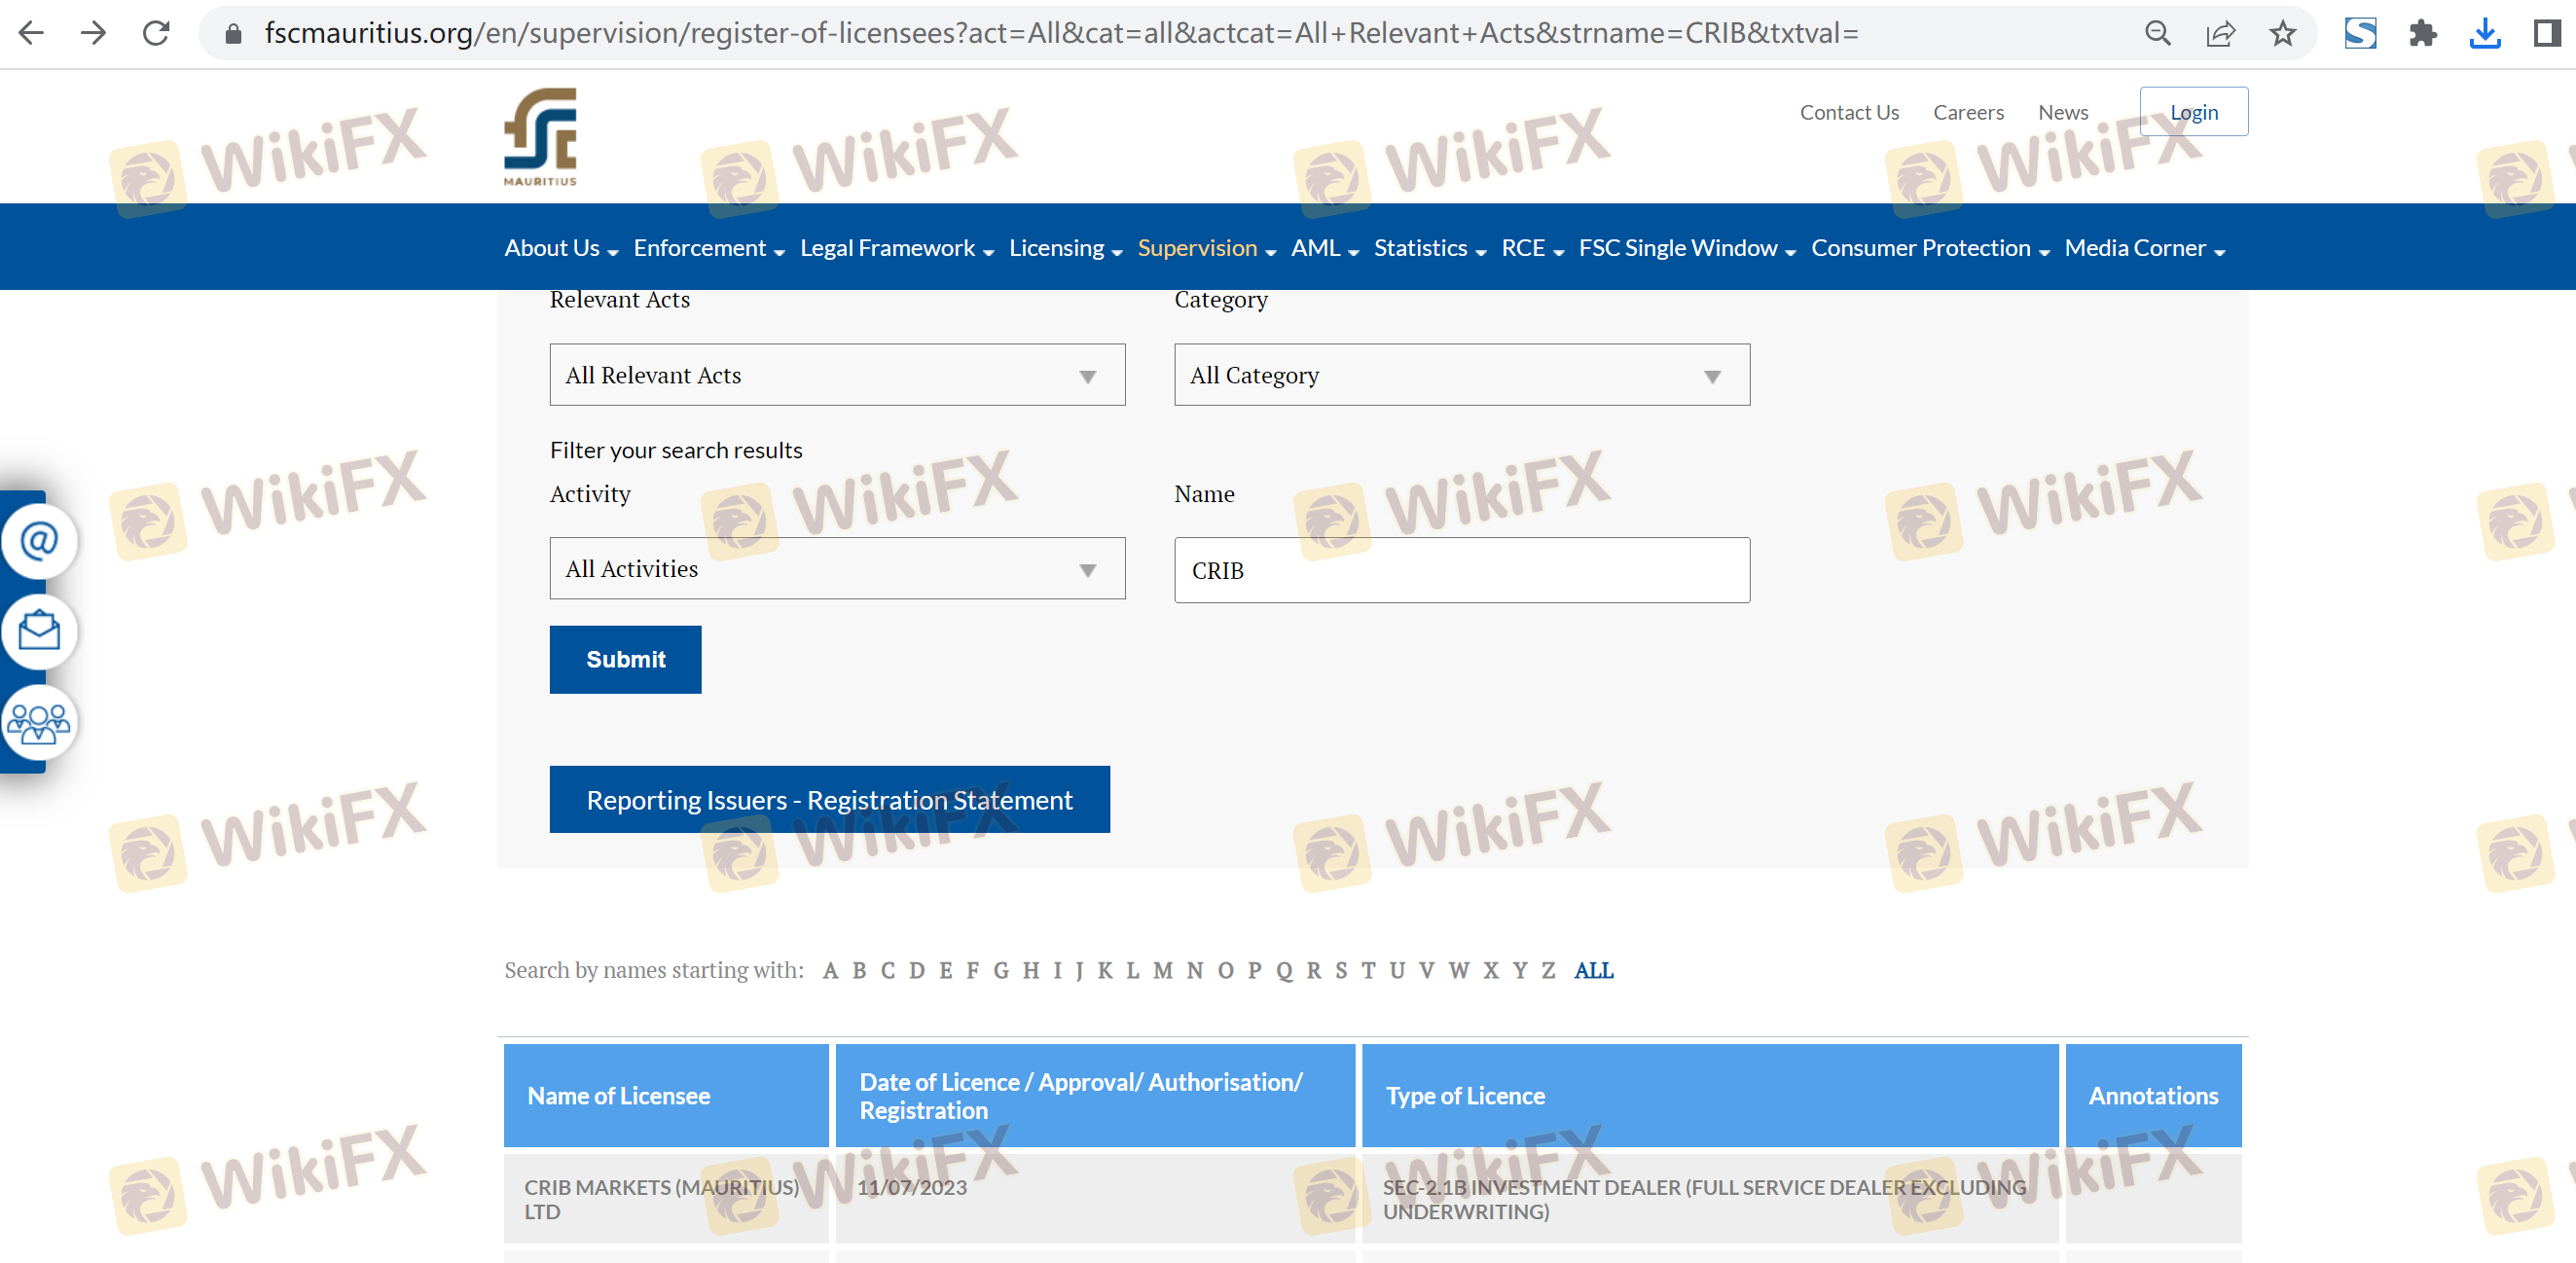Image resolution: width=2576 pixels, height=1263 pixels.
Task: Click the Name field containing CRIB
Action: point(1461,570)
